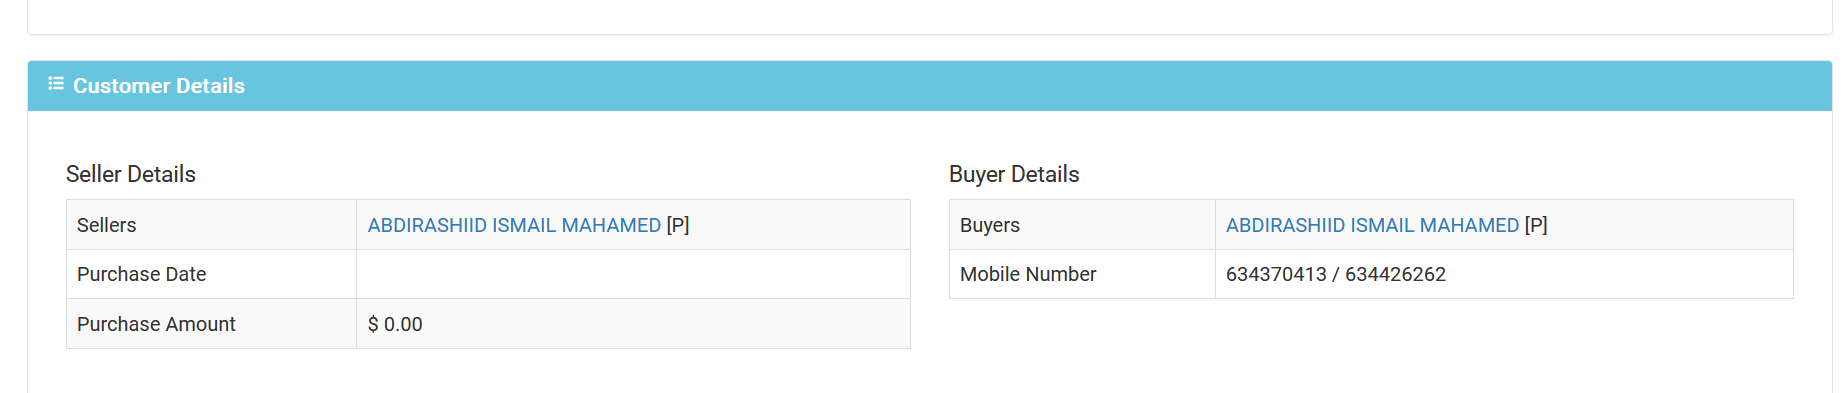Click the $ 0.00 purchase amount value

point(395,324)
